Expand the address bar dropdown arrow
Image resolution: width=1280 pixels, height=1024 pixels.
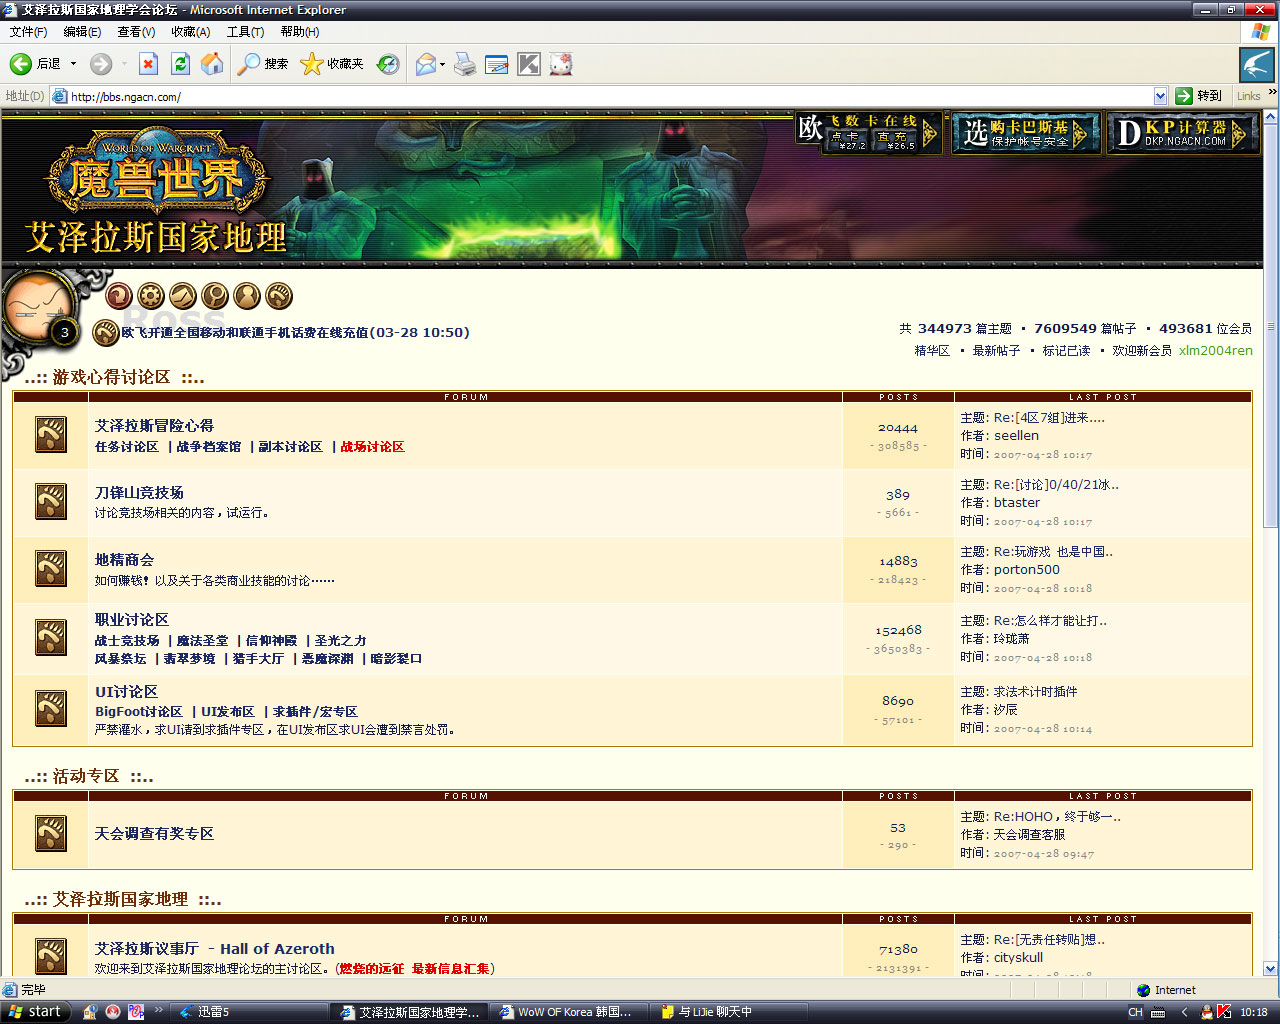[x=1160, y=96]
